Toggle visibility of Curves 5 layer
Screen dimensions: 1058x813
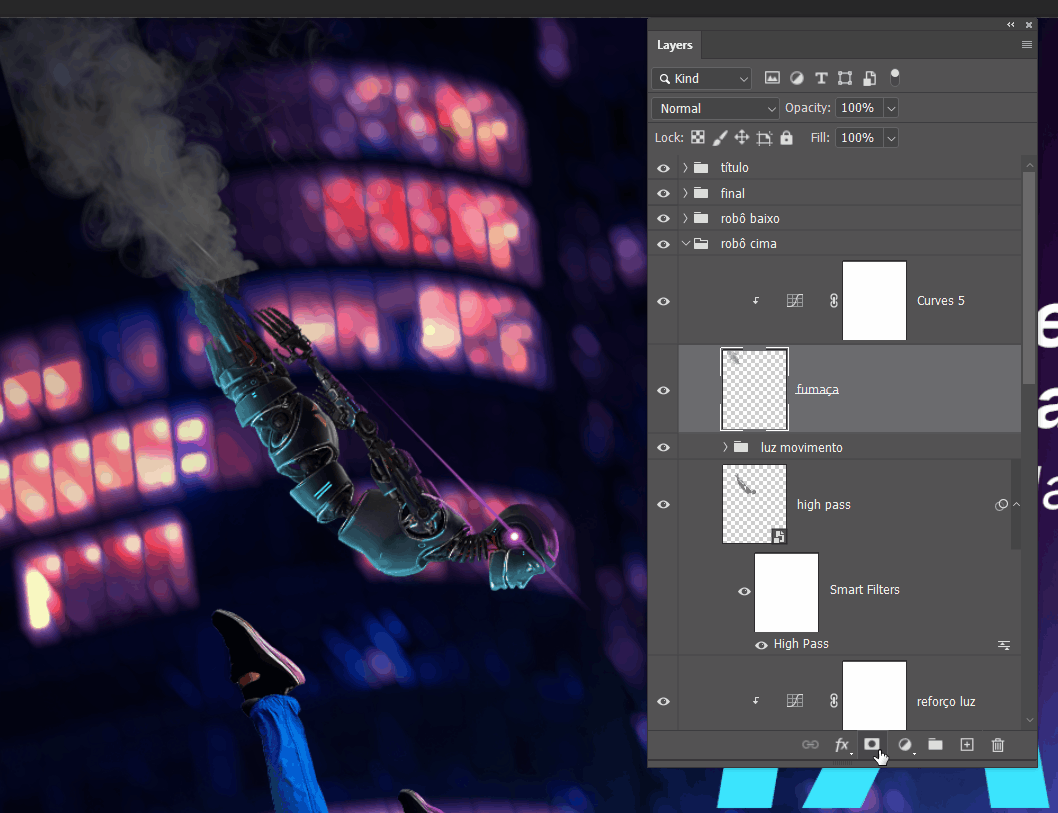click(x=663, y=302)
